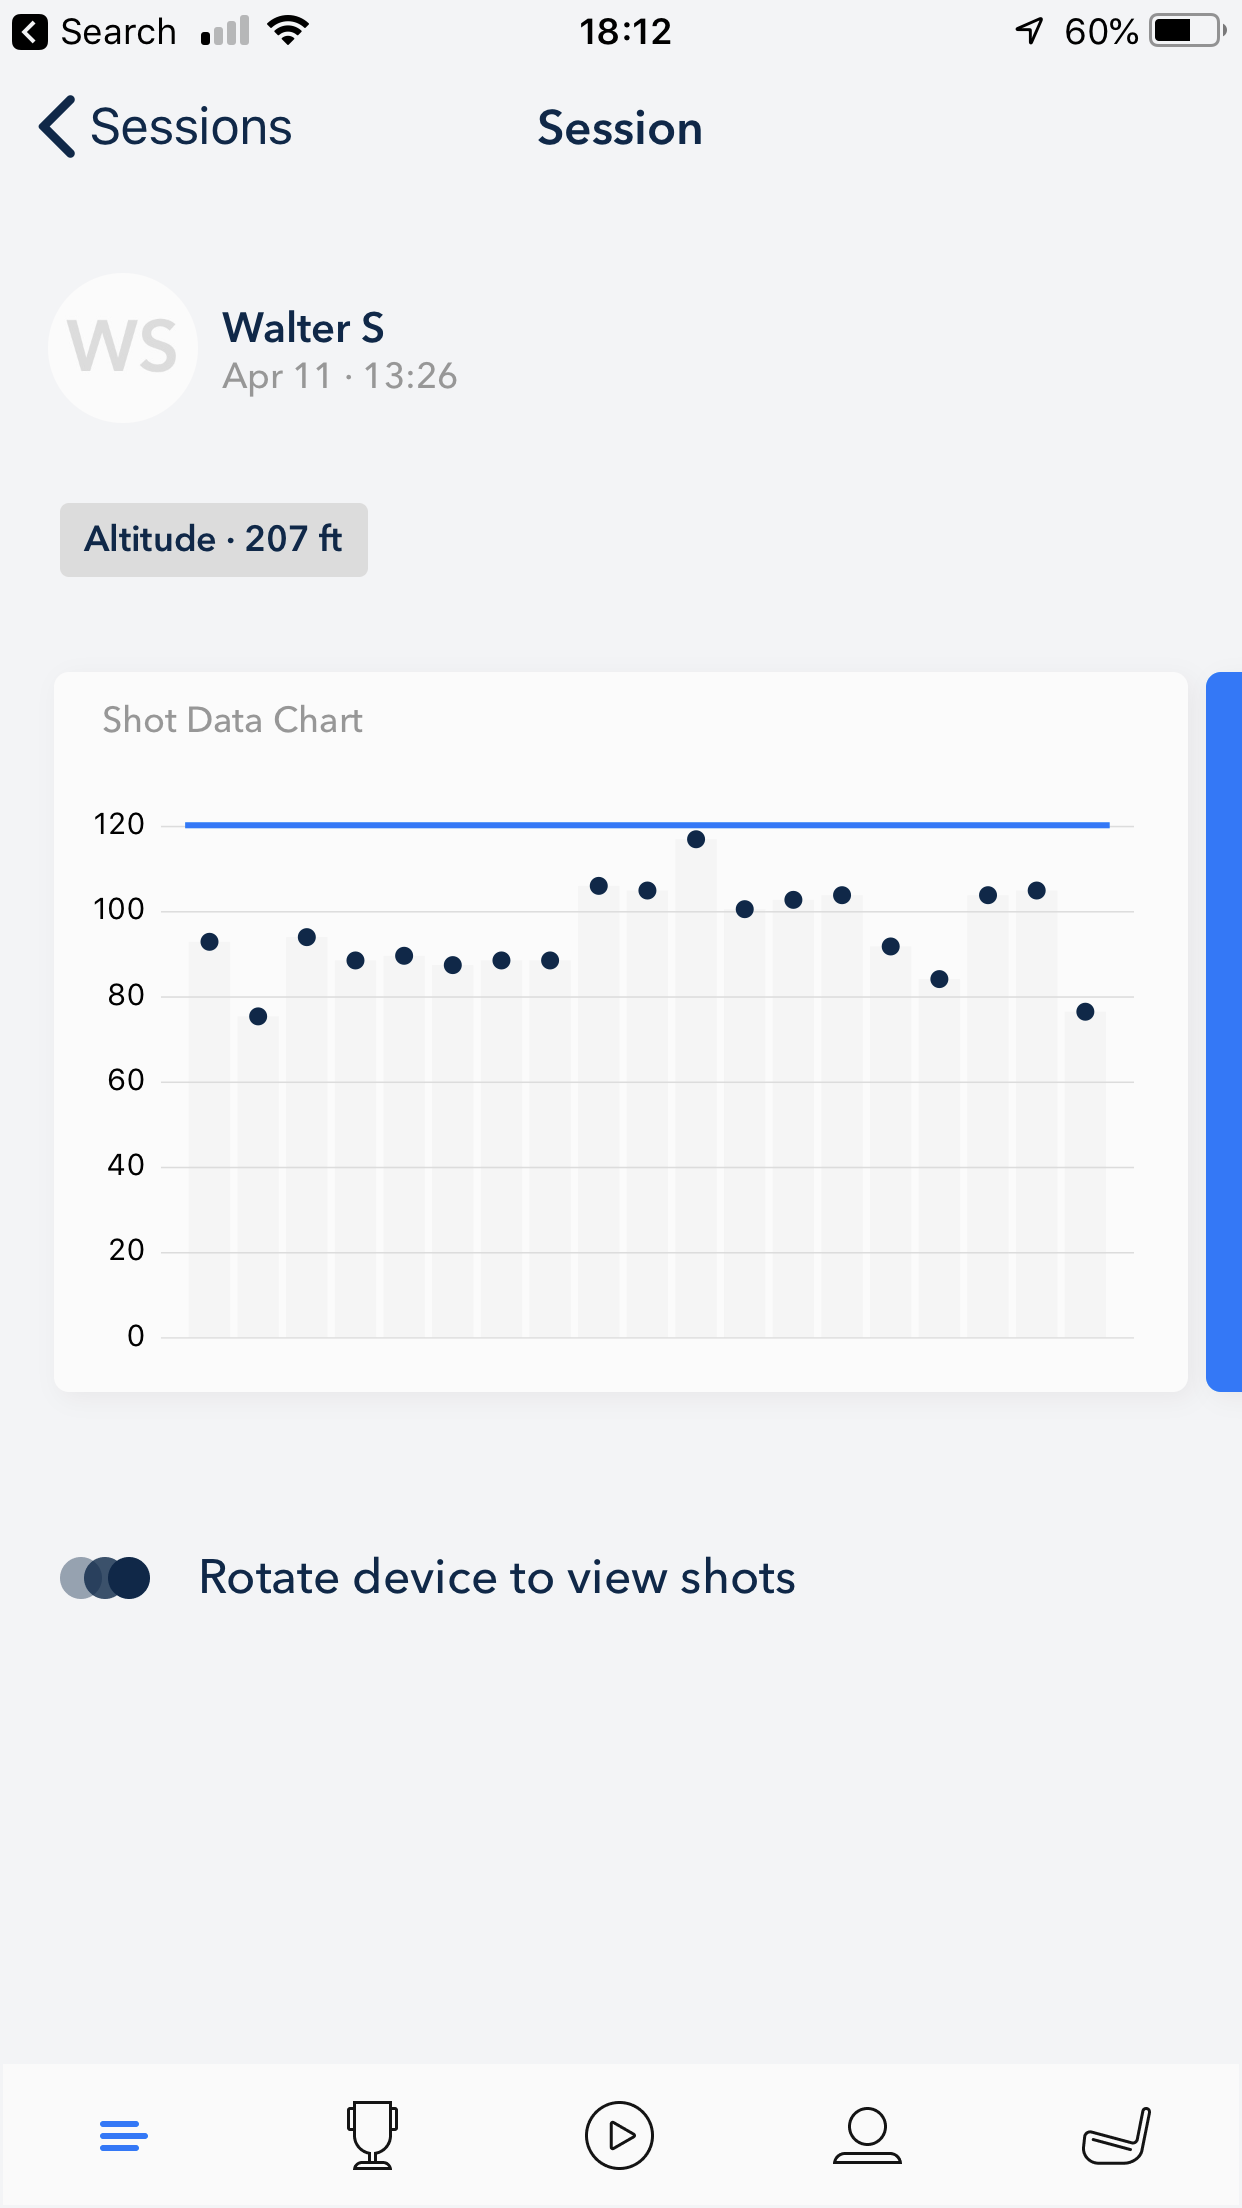
Task: Tap the next blue card on right edge
Action: tap(1224, 1032)
